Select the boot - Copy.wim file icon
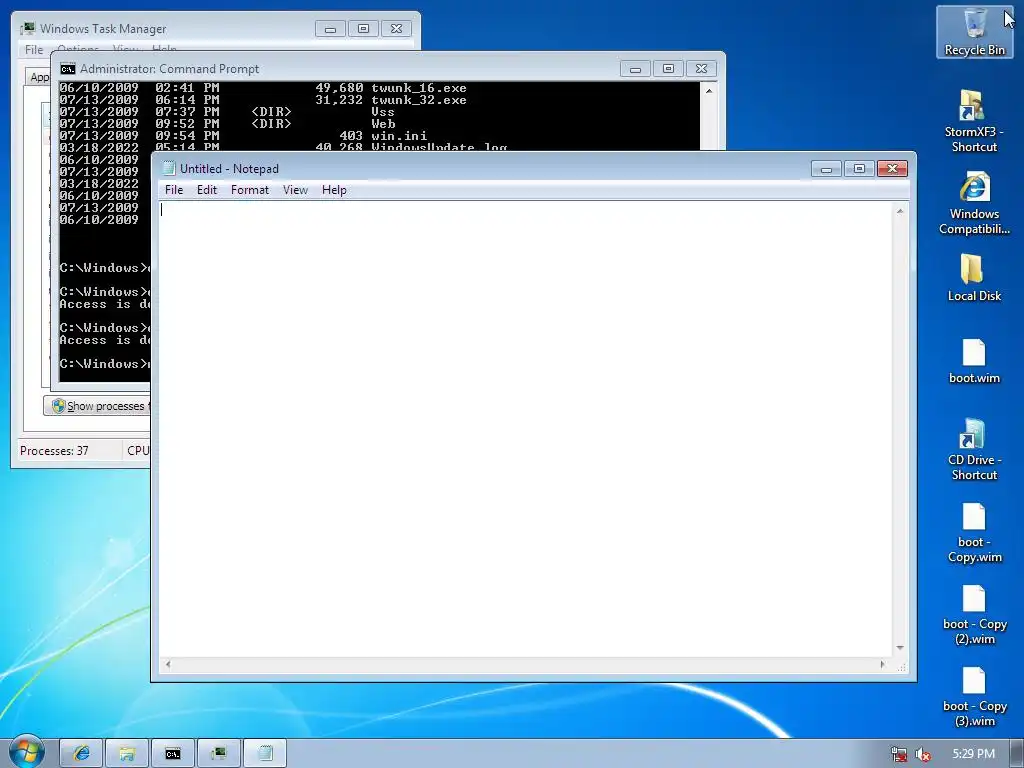1024x768 pixels. (x=974, y=533)
